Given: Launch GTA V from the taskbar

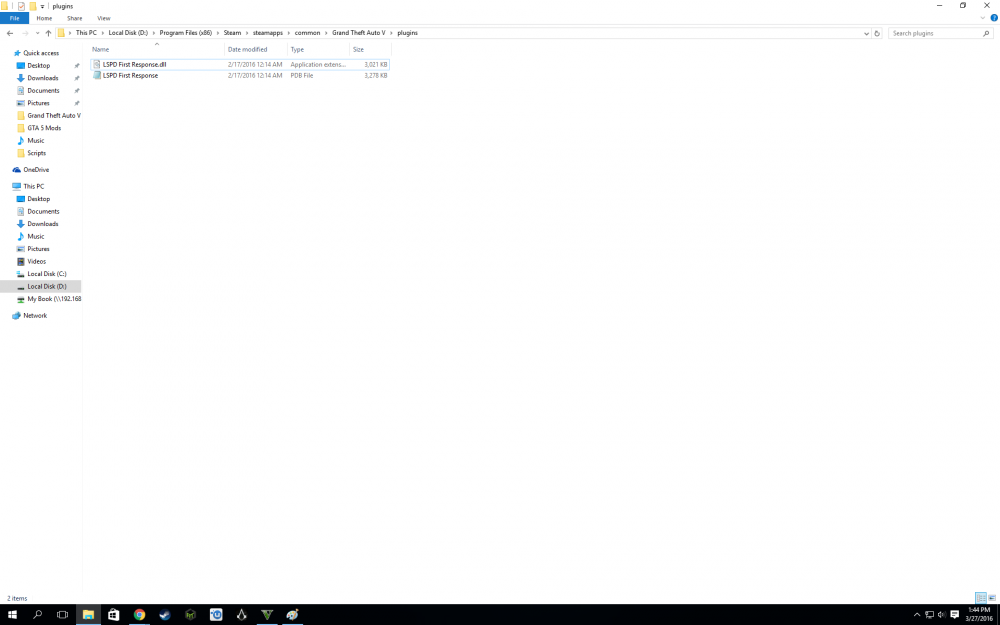Looking at the screenshot, I should 267,614.
